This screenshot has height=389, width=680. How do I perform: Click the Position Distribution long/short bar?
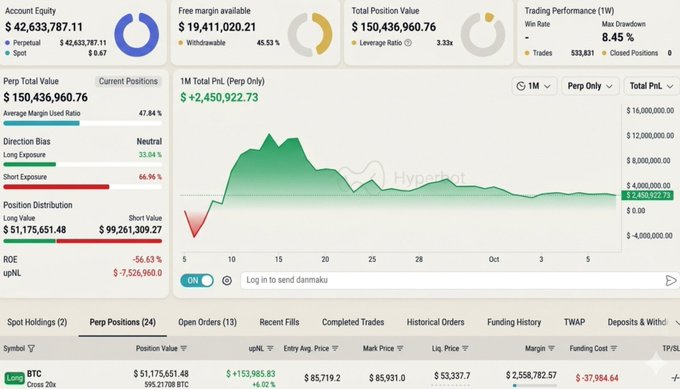(x=82, y=241)
